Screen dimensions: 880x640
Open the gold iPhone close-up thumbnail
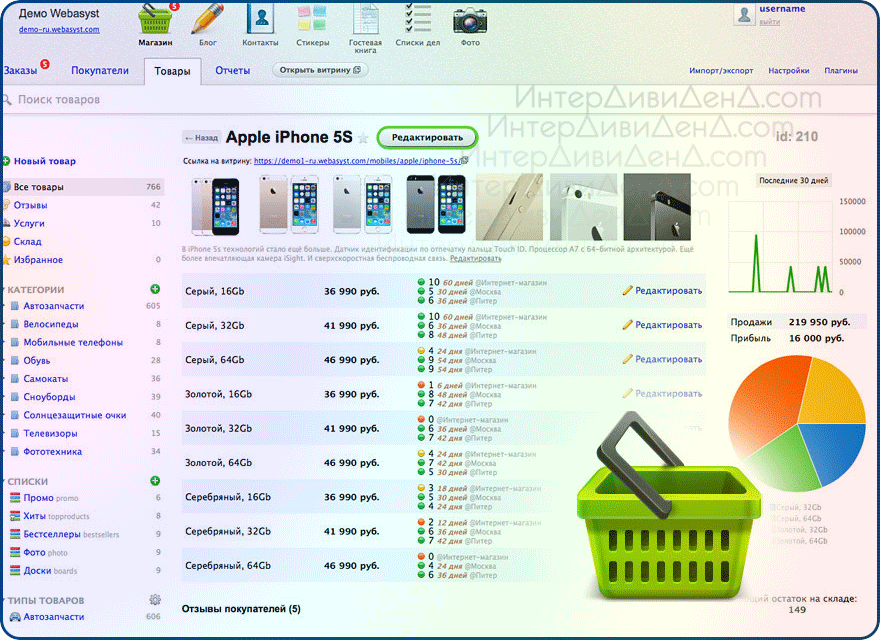[x=509, y=207]
